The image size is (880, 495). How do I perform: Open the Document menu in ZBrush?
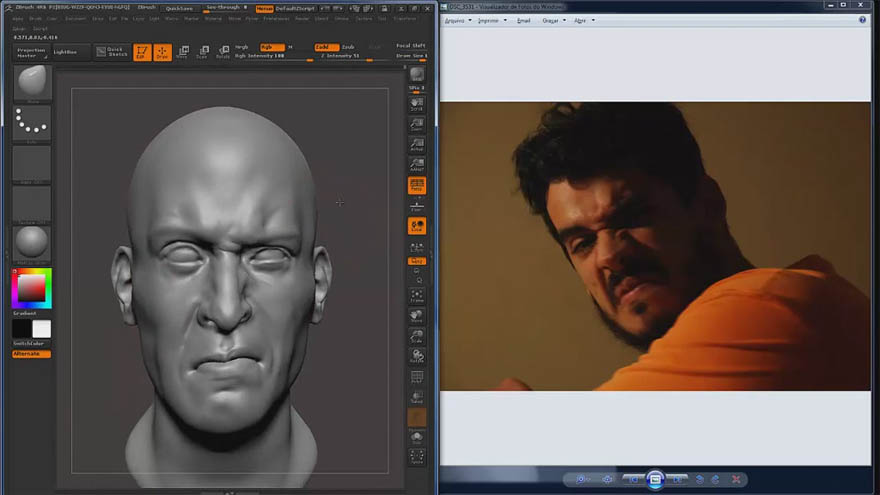coord(75,19)
